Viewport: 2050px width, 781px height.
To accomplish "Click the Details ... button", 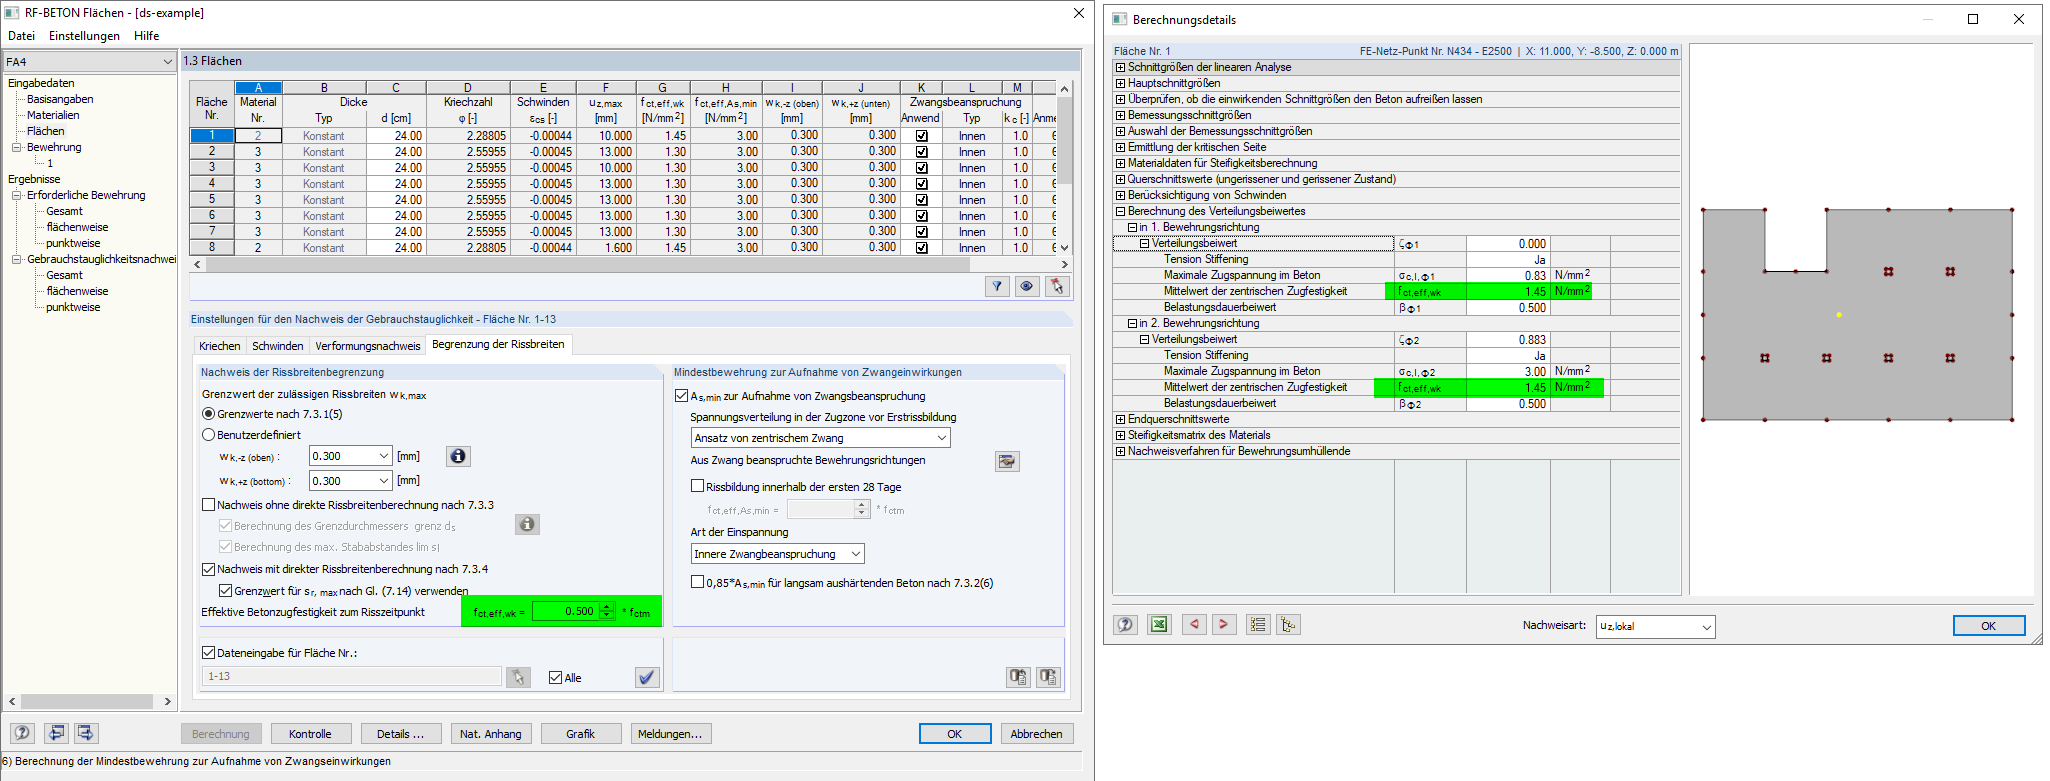I will coord(400,734).
